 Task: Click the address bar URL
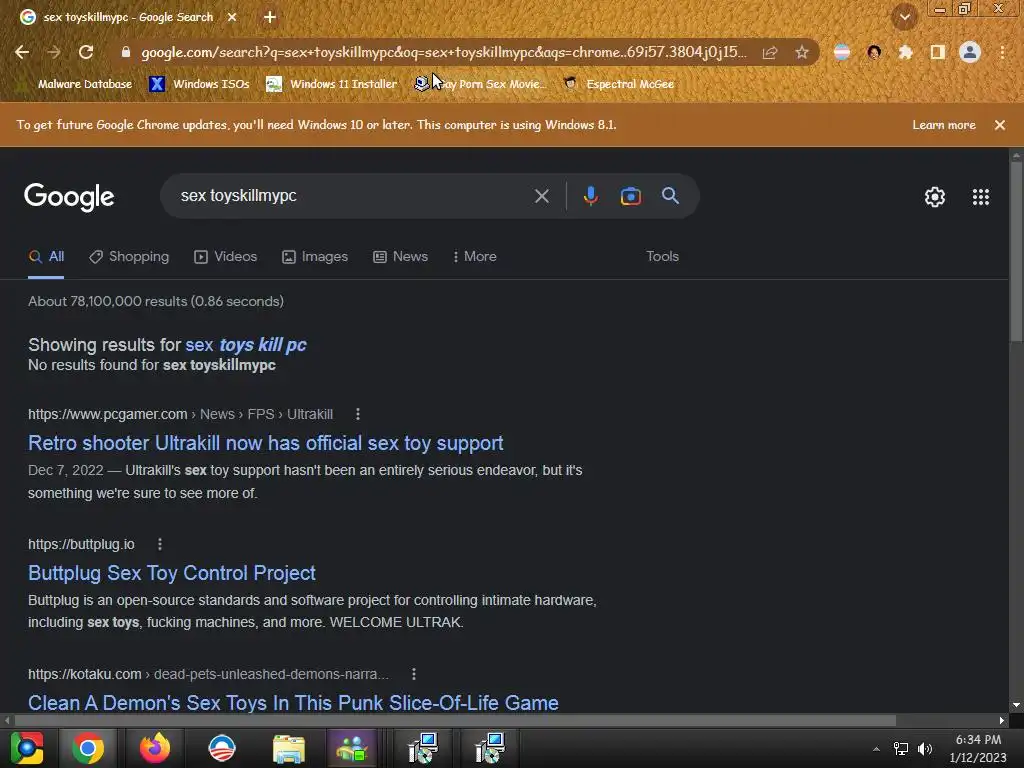444,52
